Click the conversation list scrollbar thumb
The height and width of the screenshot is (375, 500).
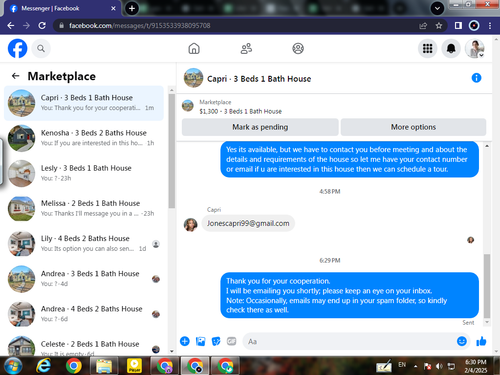[x=172, y=151]
